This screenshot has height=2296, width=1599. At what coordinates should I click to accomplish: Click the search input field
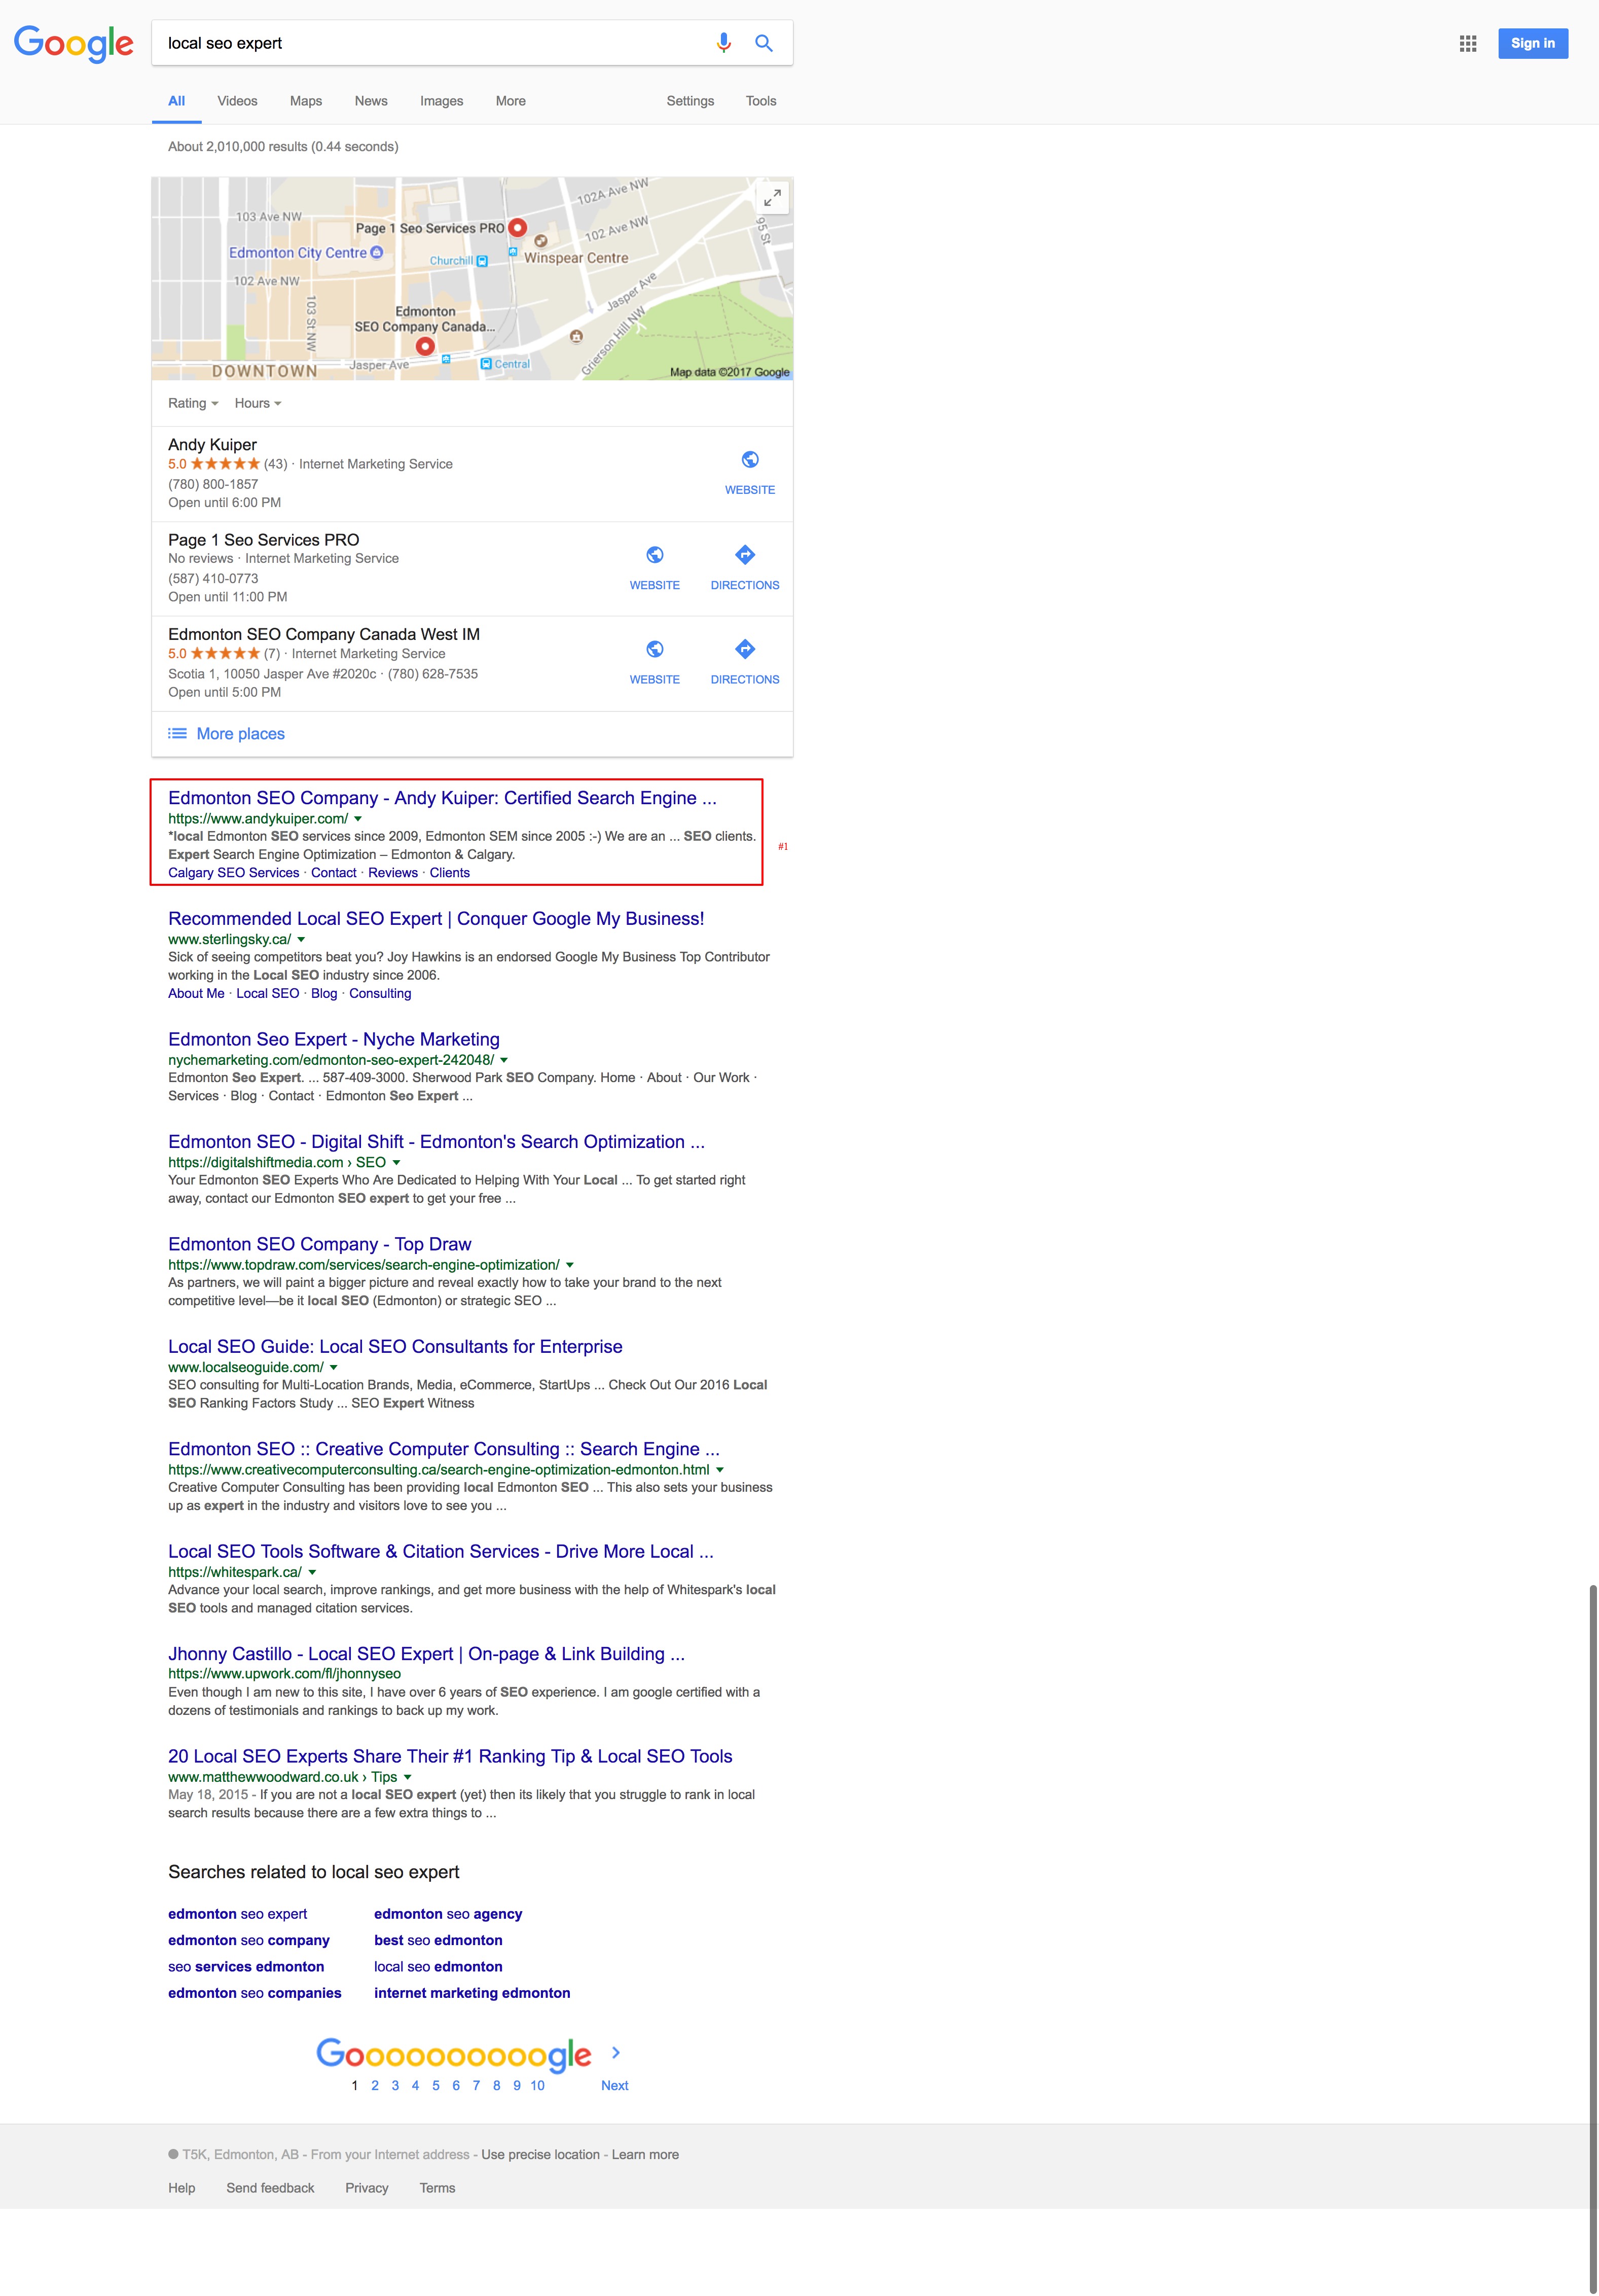[430, 43]
